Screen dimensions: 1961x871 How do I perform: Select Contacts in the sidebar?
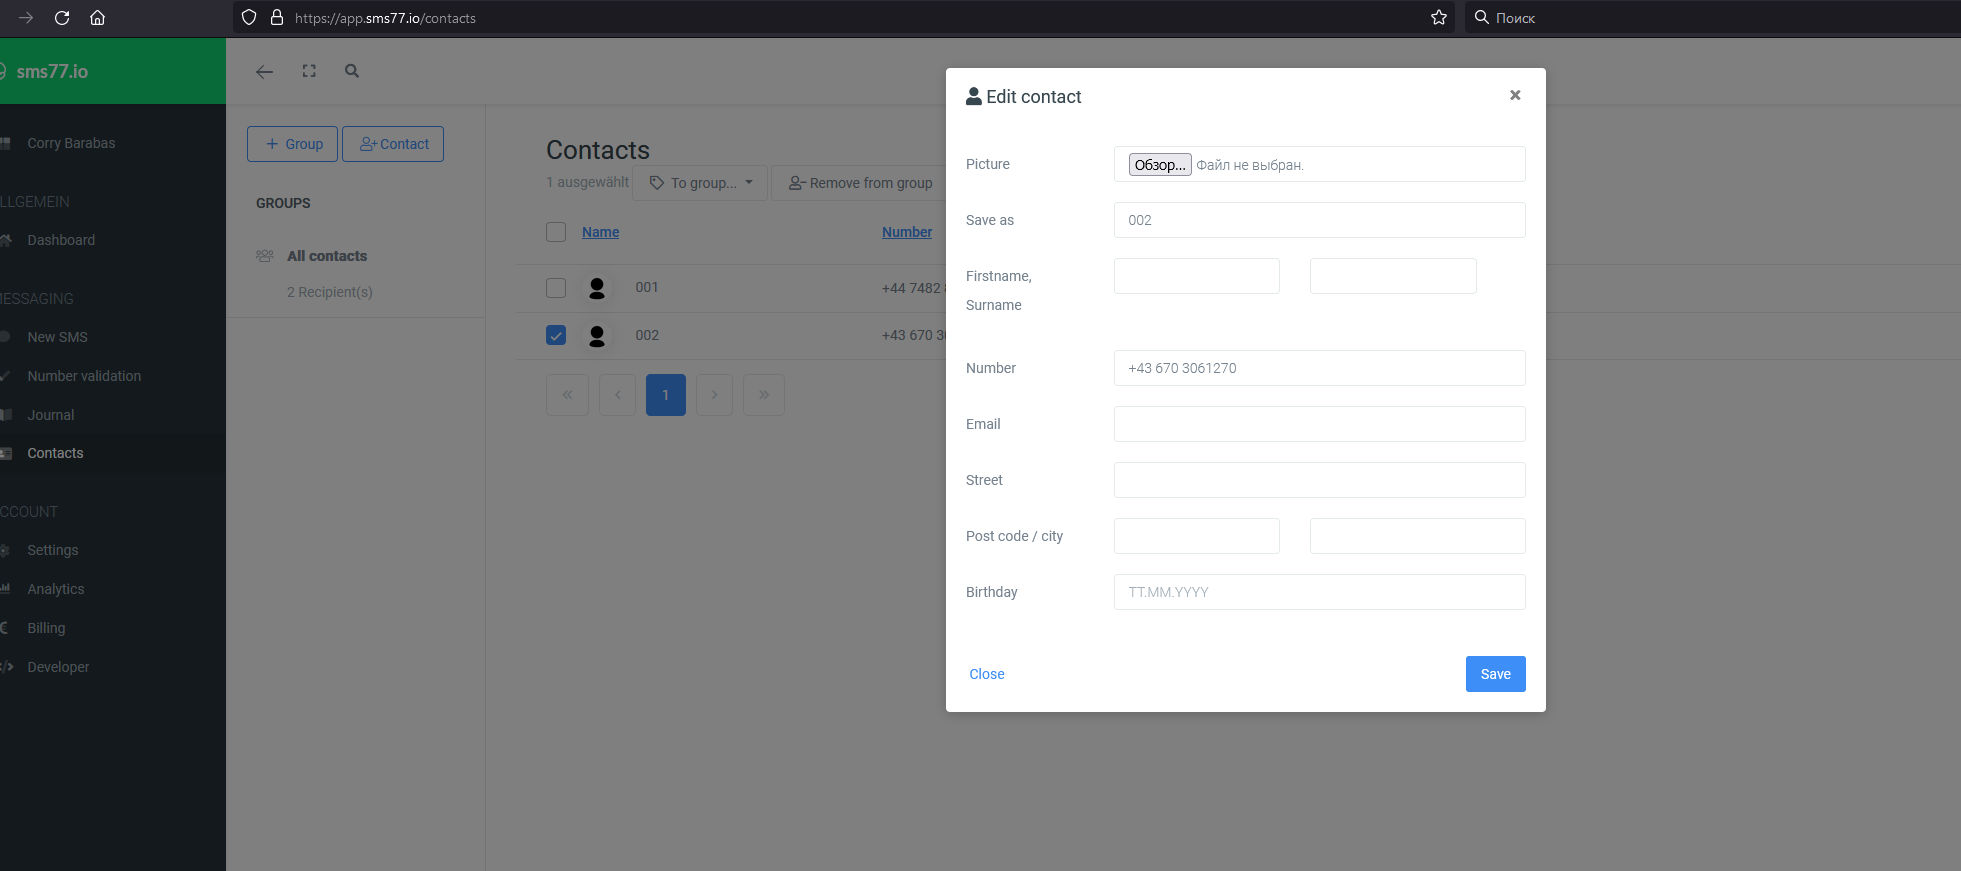click(x=55, y=453)
